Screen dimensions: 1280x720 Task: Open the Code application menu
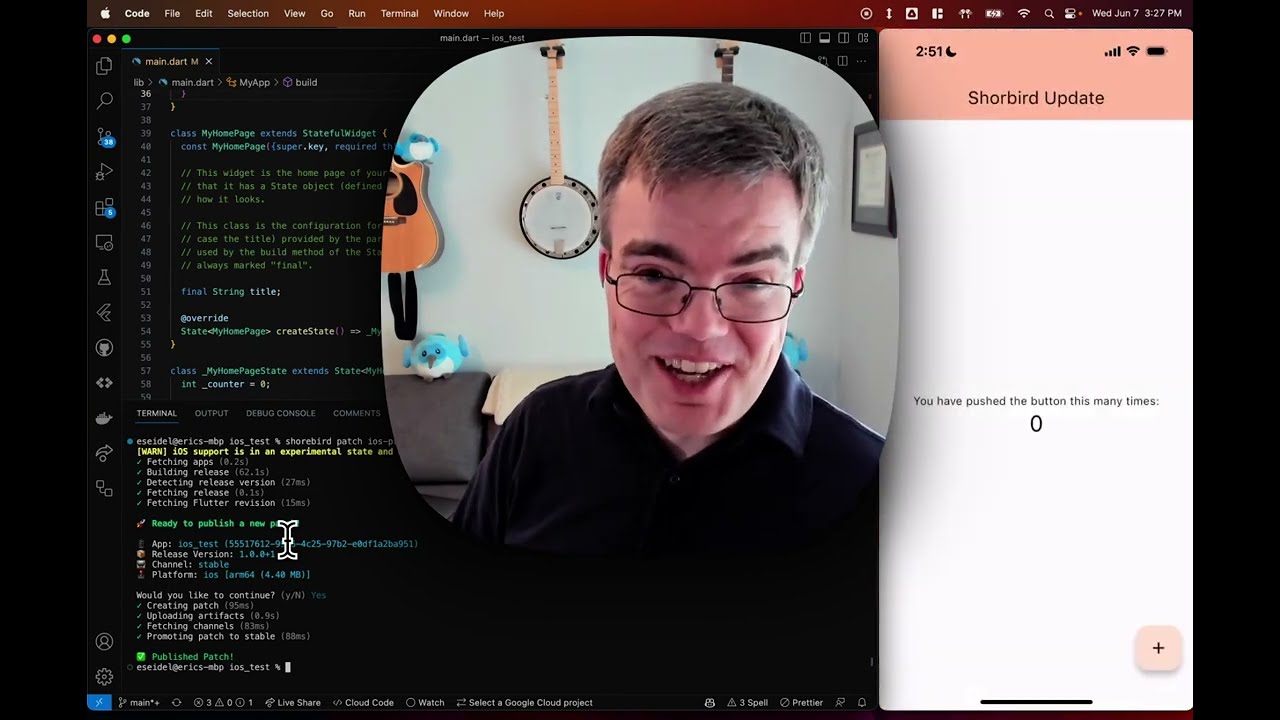[x=137, y=13]
